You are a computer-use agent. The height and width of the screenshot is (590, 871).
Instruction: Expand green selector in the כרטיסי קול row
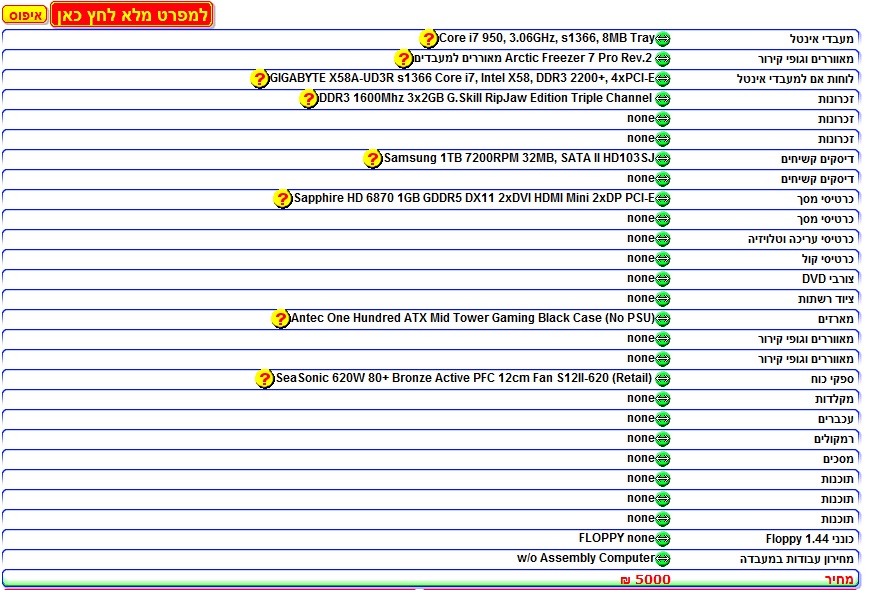(x=662, y=259)
